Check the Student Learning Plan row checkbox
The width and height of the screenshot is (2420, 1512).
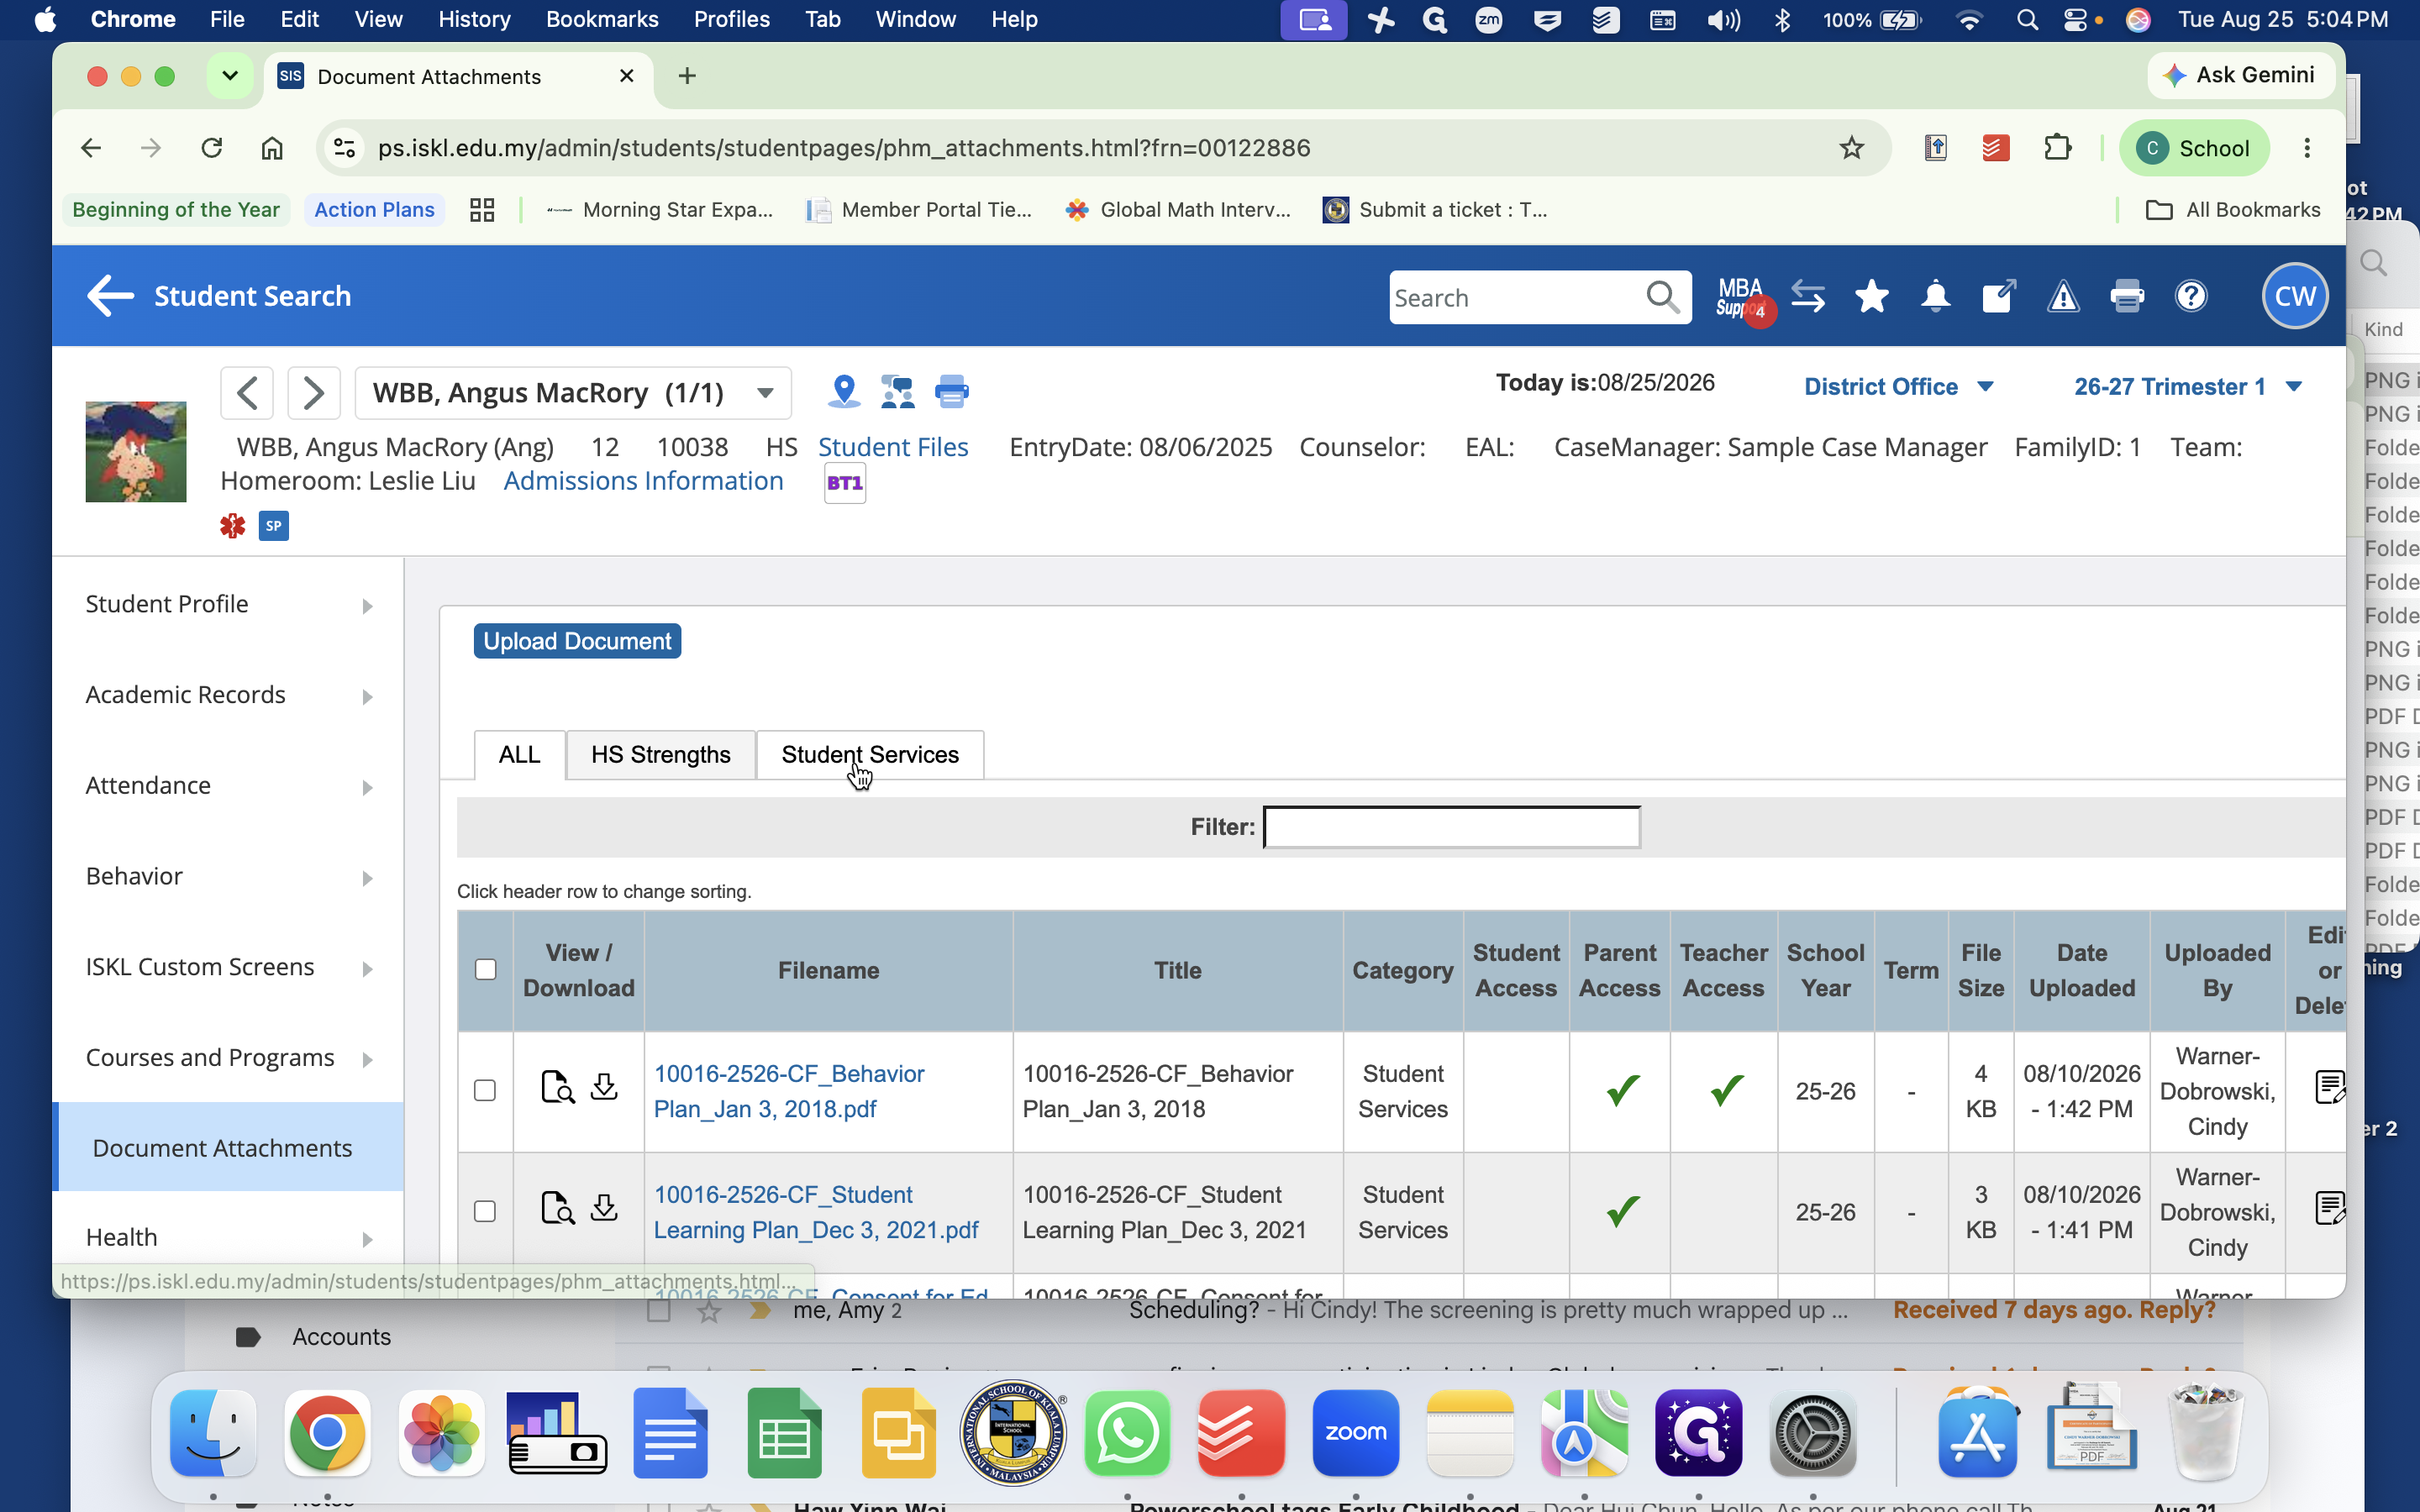pyautogui.click(x=485, y=1211)
